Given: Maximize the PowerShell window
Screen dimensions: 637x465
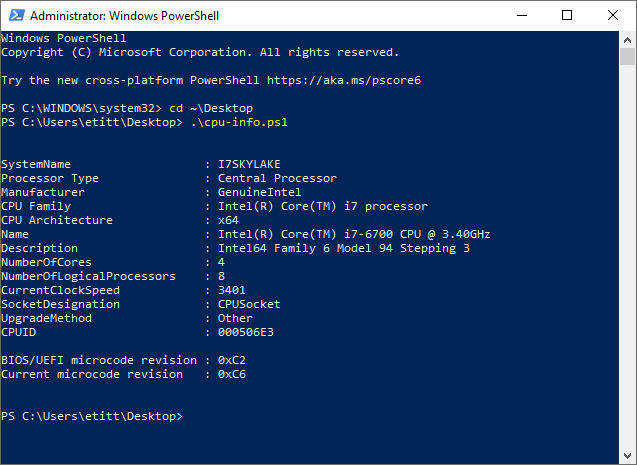Looking at the screenshot, I should tap(567, 15).
